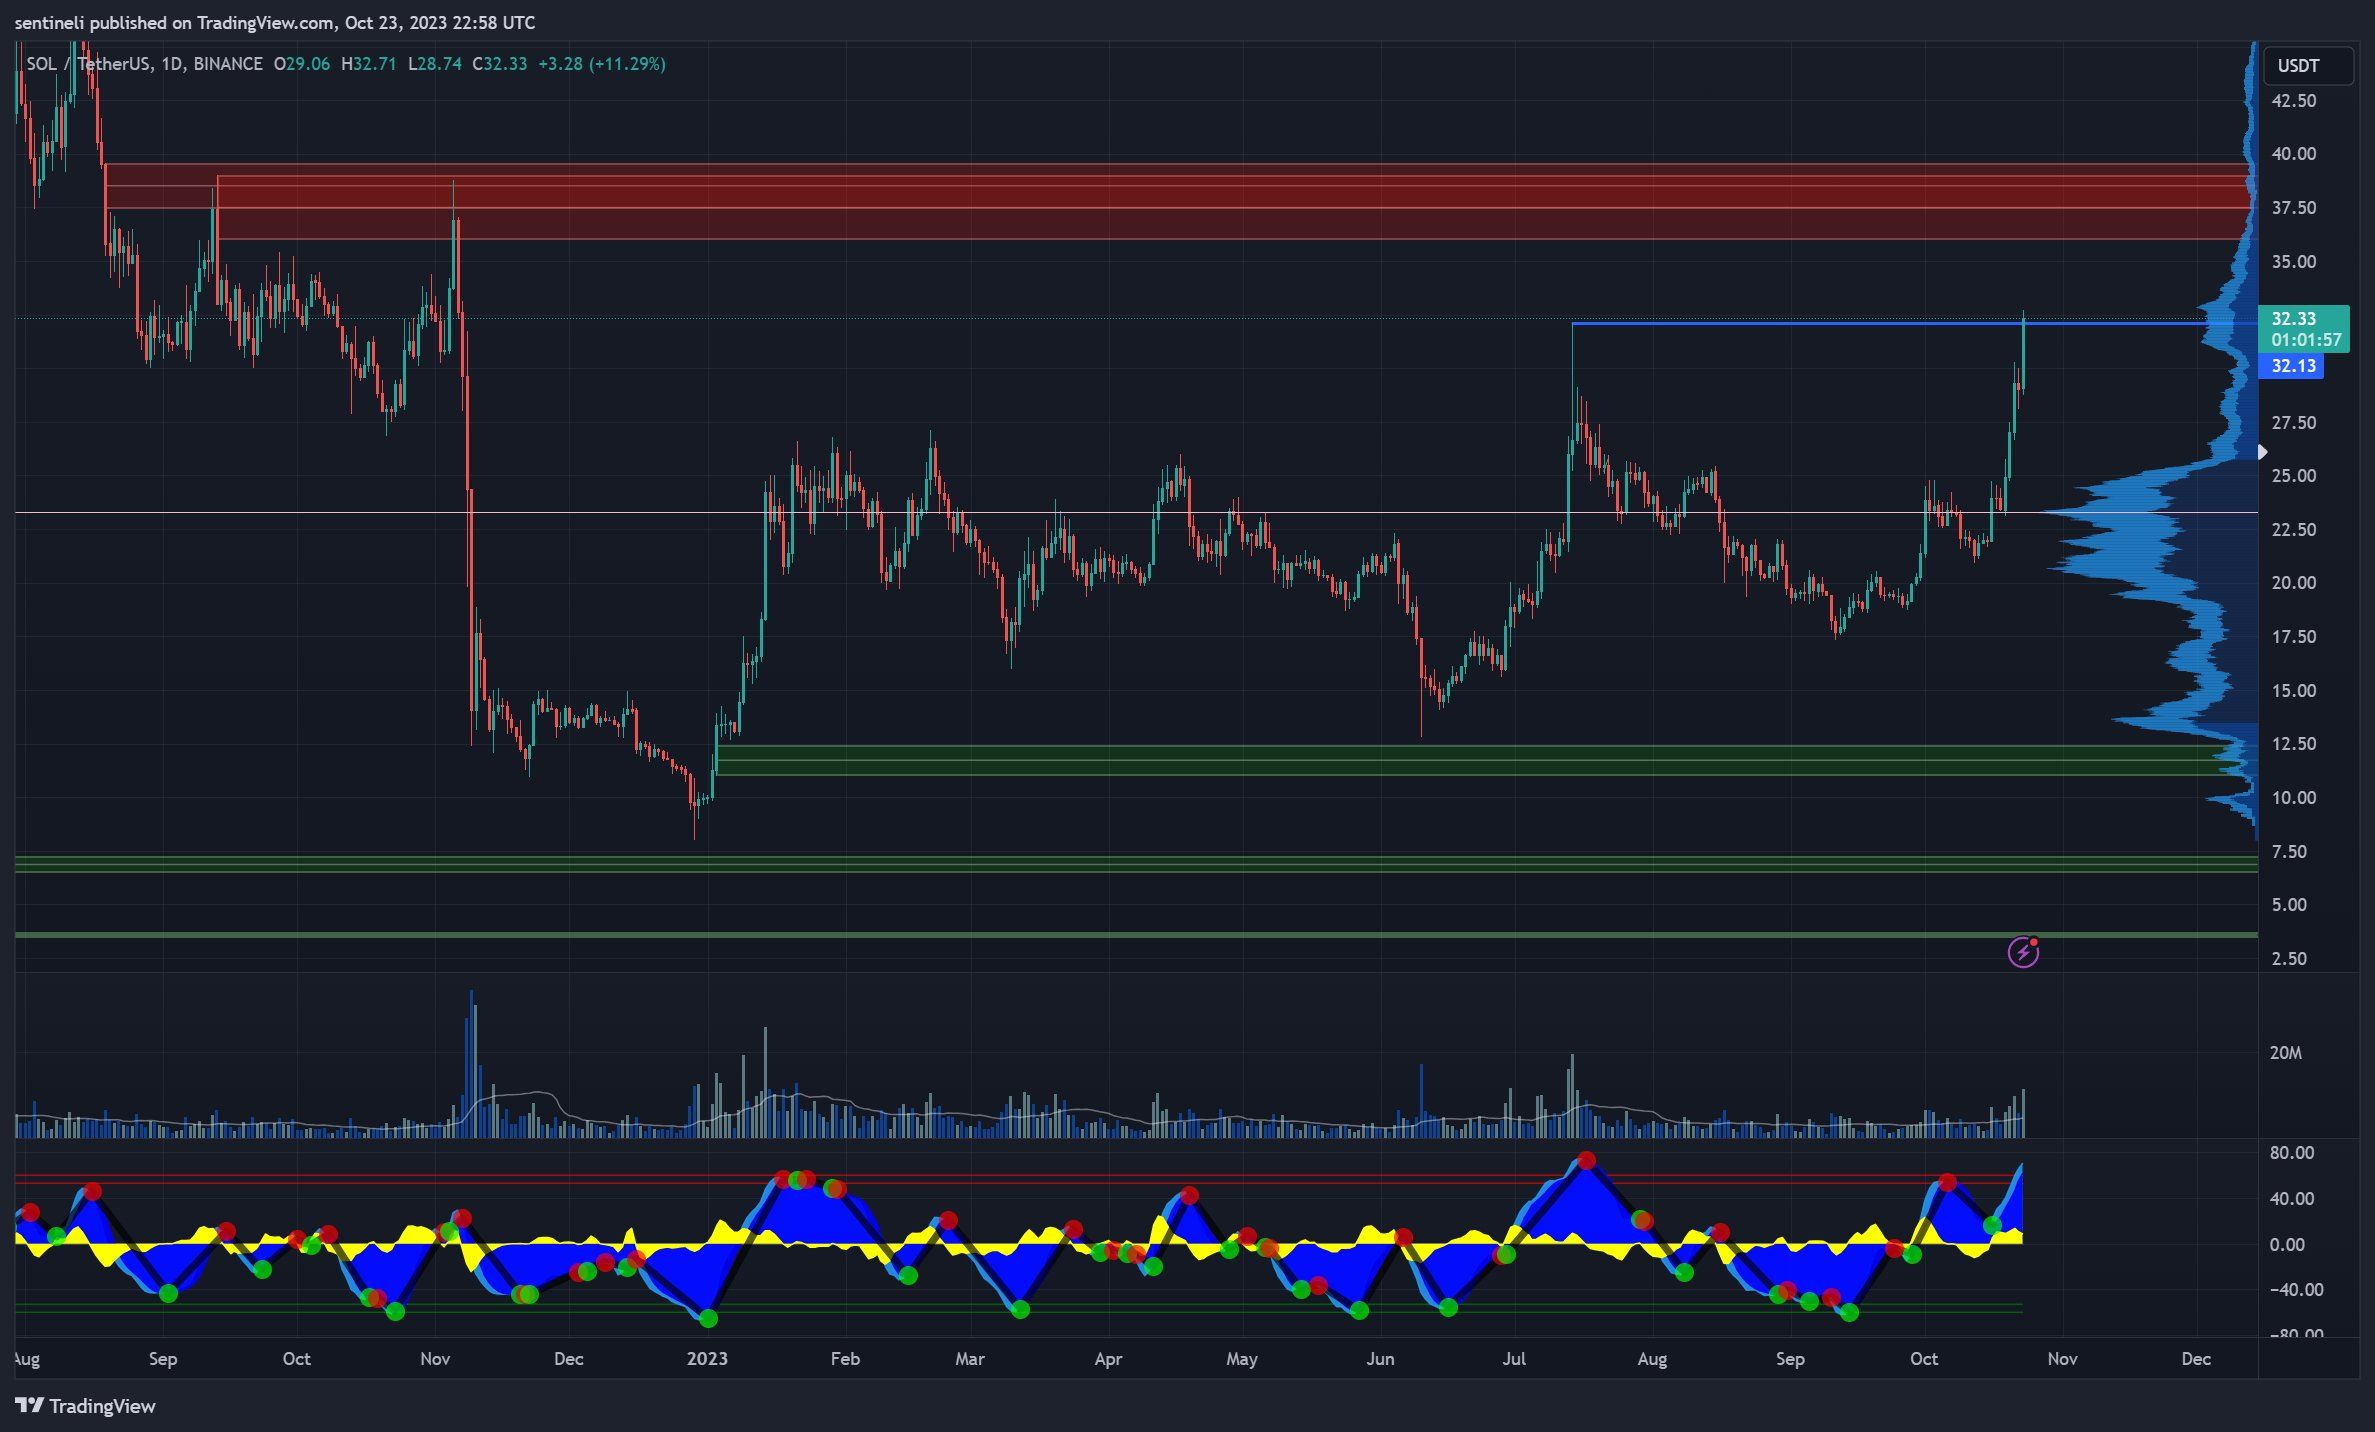
Task: Click the 1D interval in chart legend
Action: point(171,64)
